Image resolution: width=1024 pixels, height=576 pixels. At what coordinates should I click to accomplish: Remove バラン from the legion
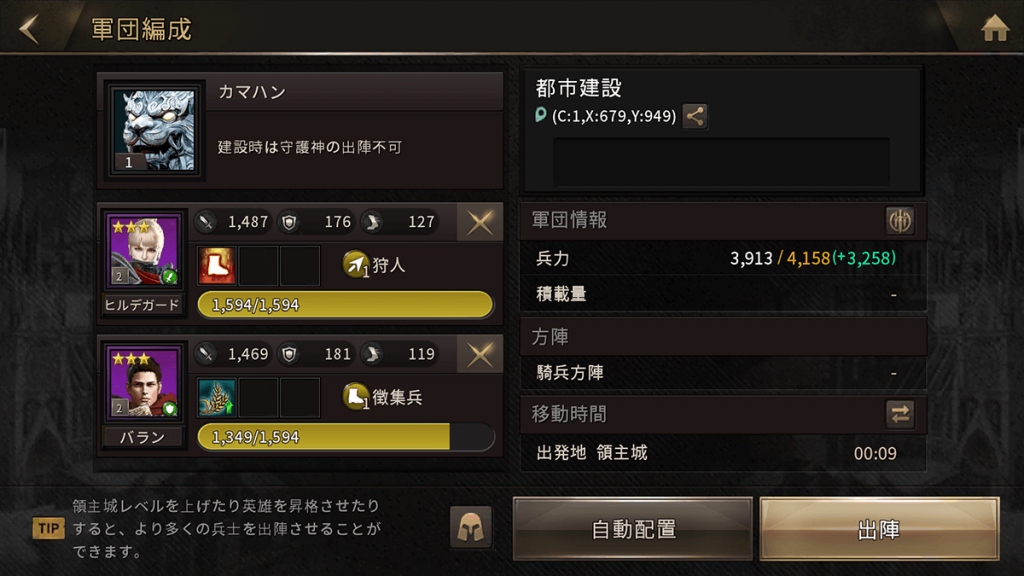(480, 355)
